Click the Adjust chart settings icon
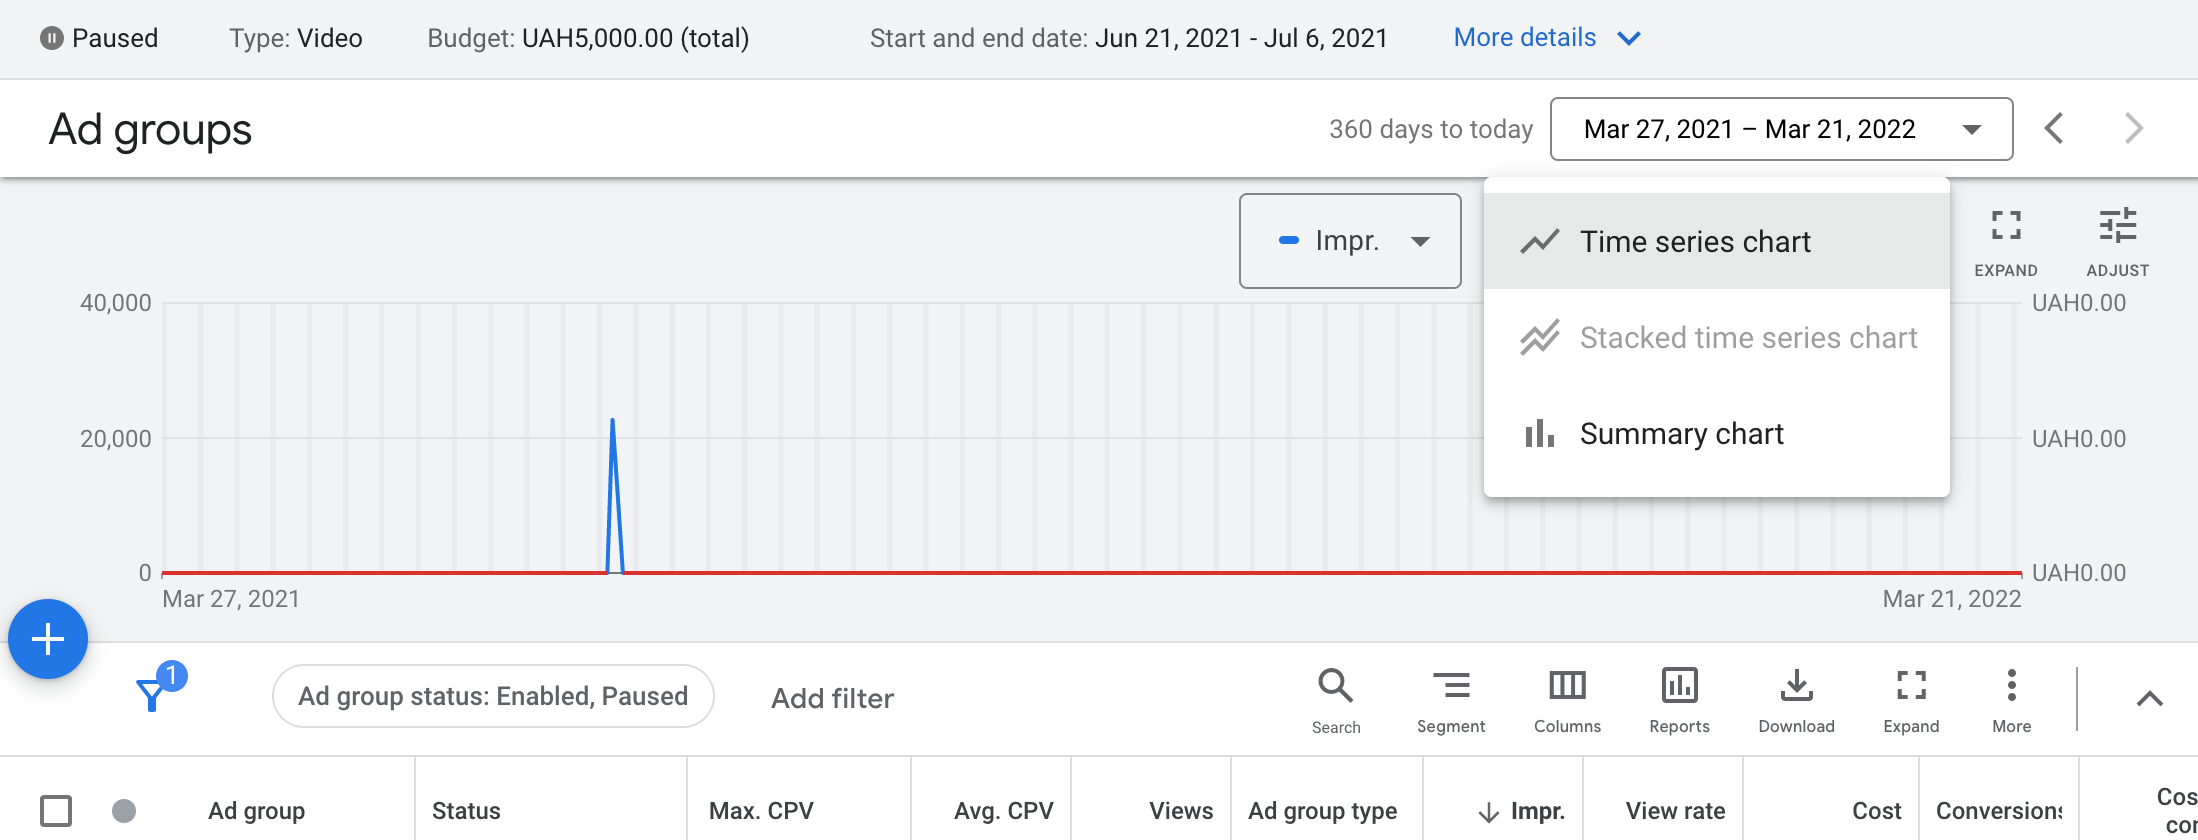 (2117, 240)
